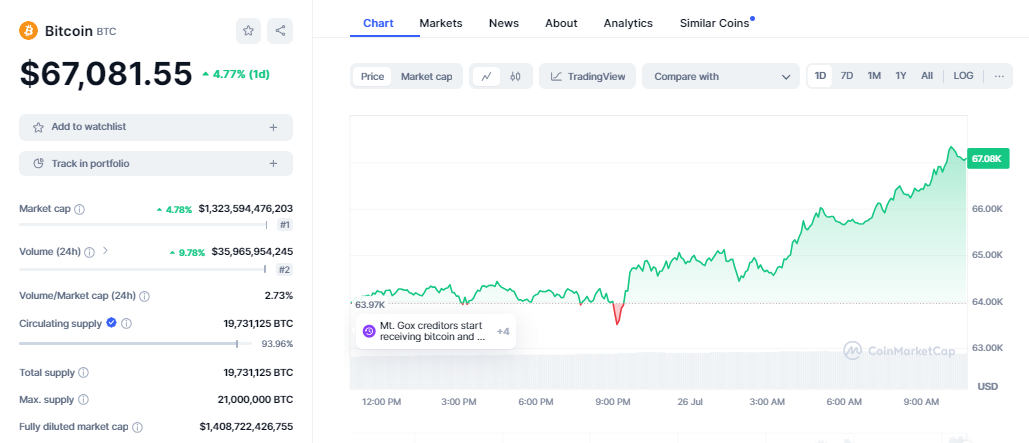Click the 4.77% (1d) change text
Screen dimensions: 1029x443
236,74
